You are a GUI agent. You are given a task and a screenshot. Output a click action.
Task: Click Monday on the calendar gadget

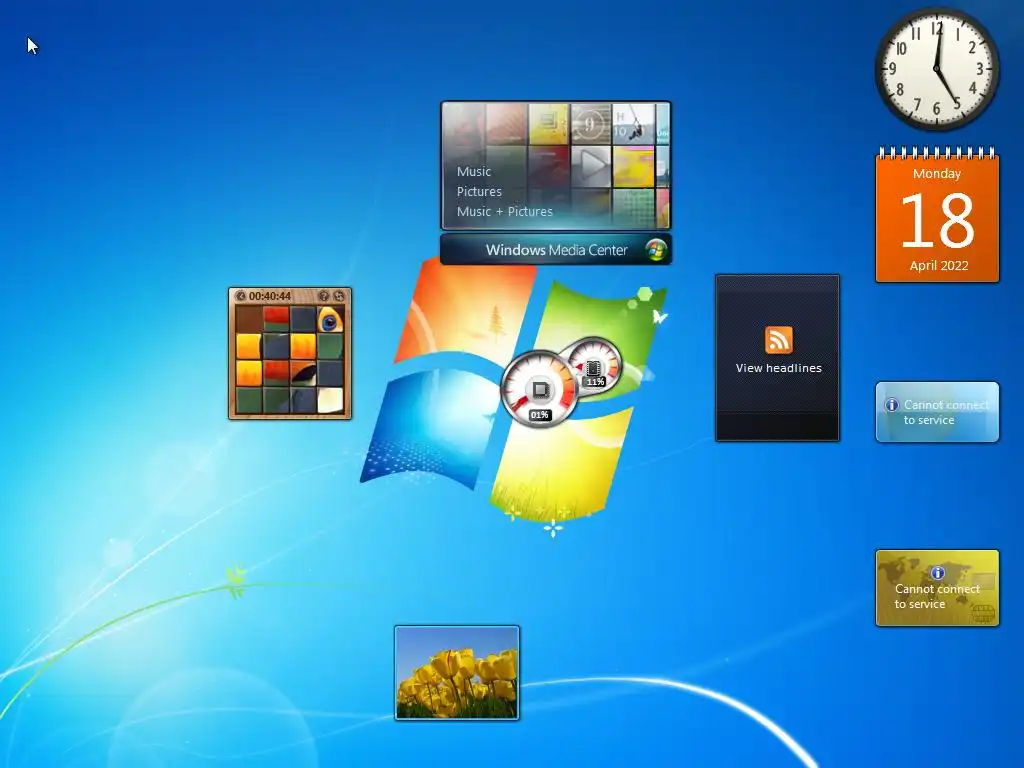click(x=937, y=174)
